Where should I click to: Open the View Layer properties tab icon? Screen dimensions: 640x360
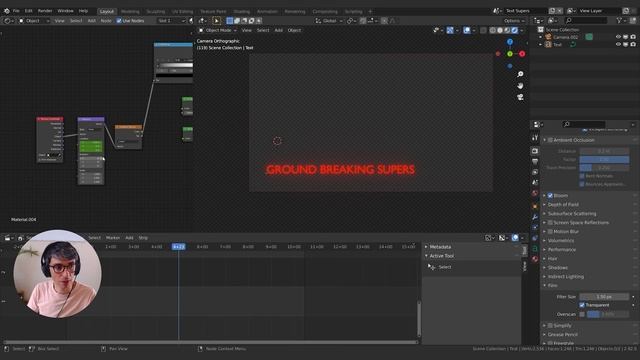(x=535, y=172)
